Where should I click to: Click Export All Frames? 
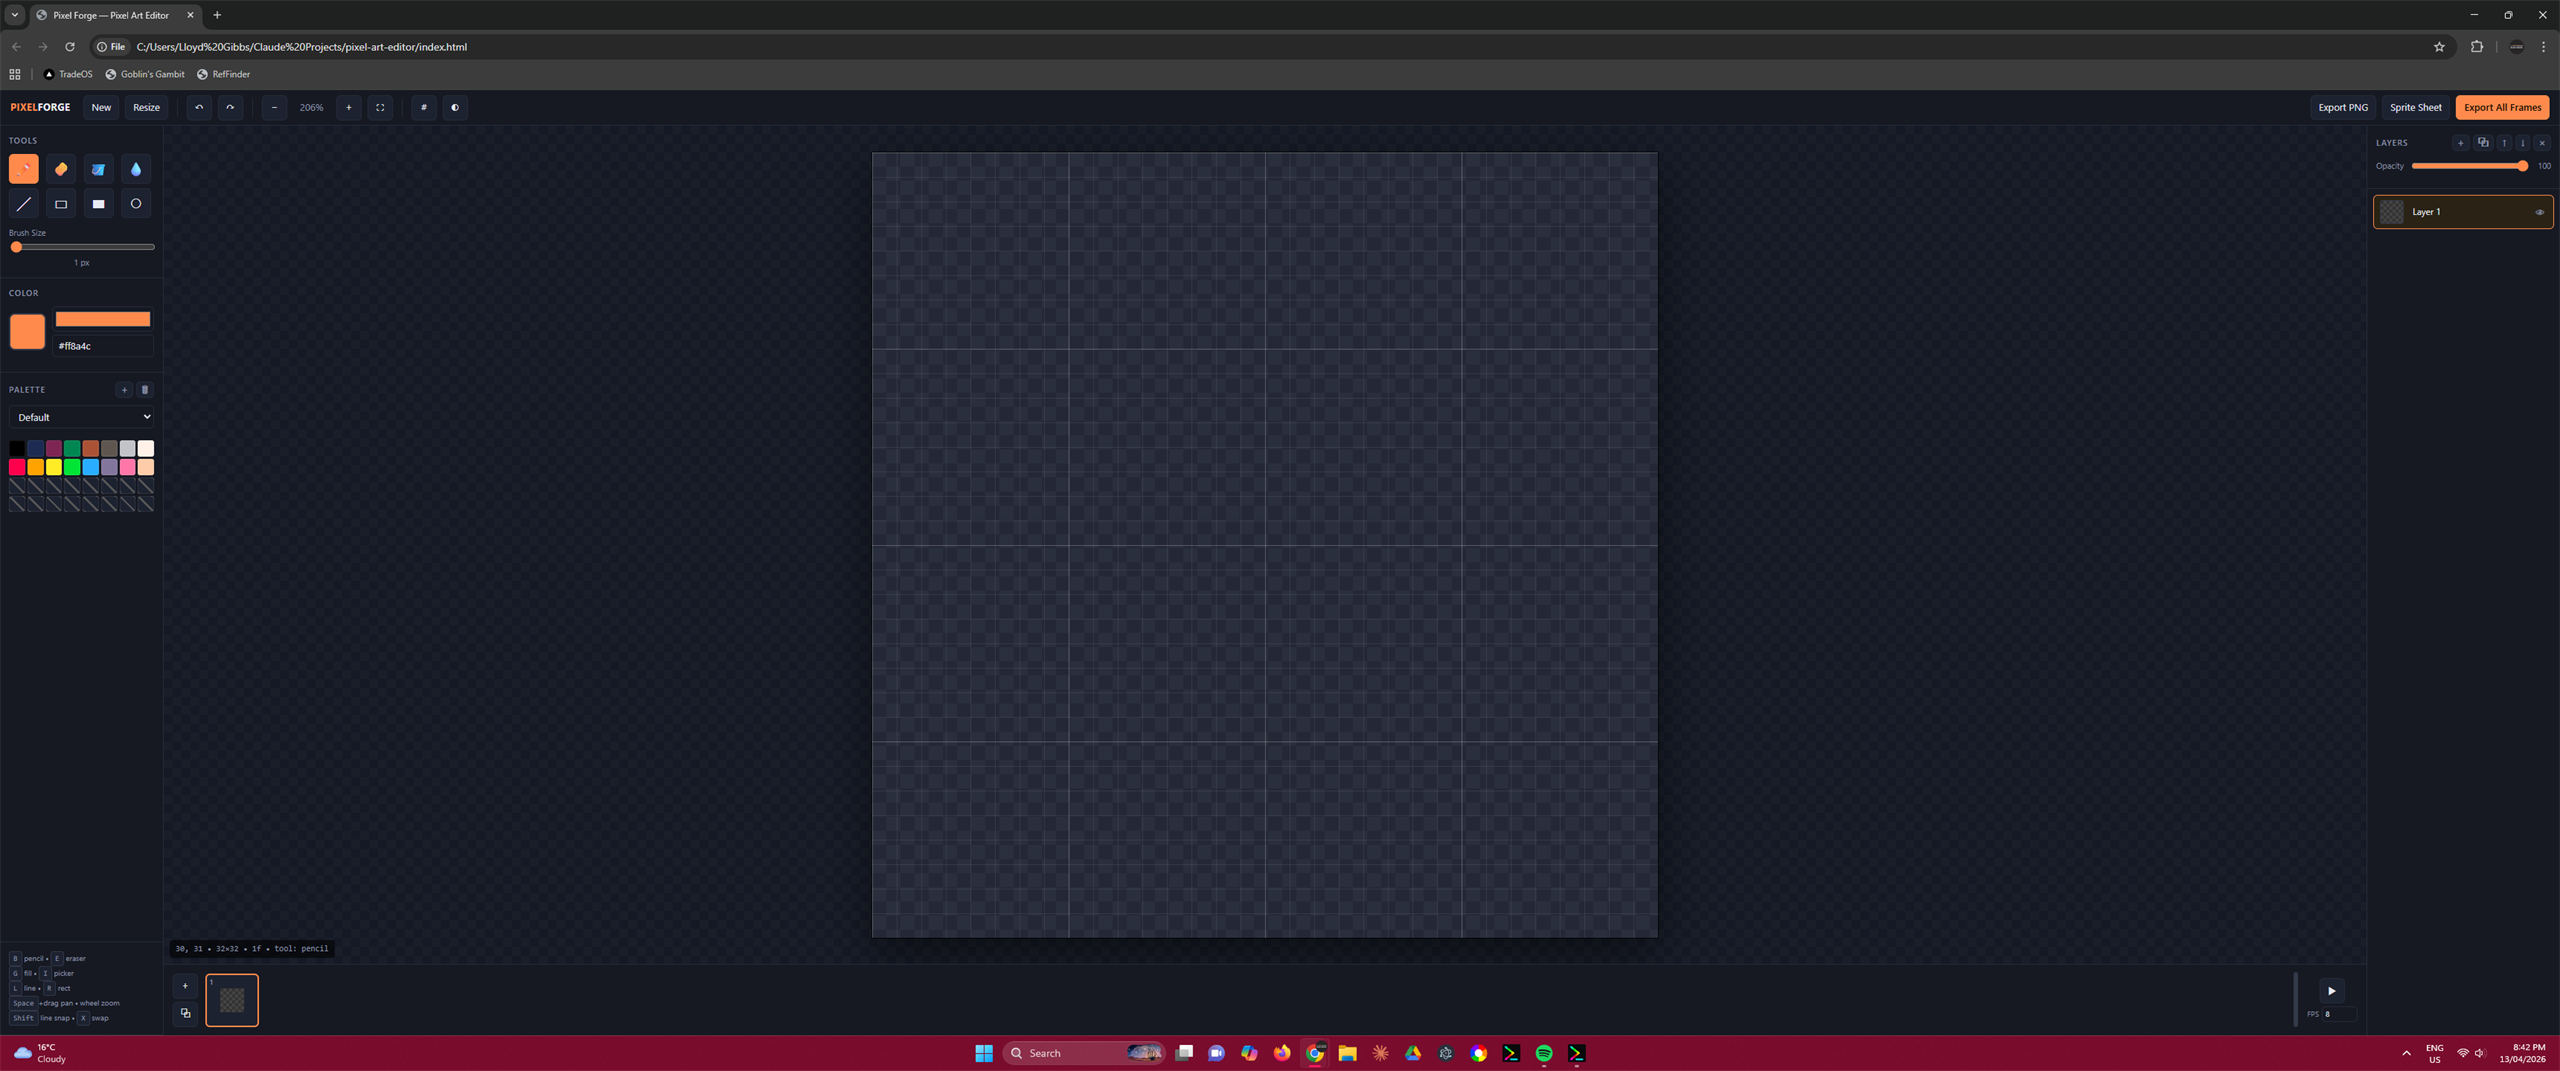point(2502,107)
